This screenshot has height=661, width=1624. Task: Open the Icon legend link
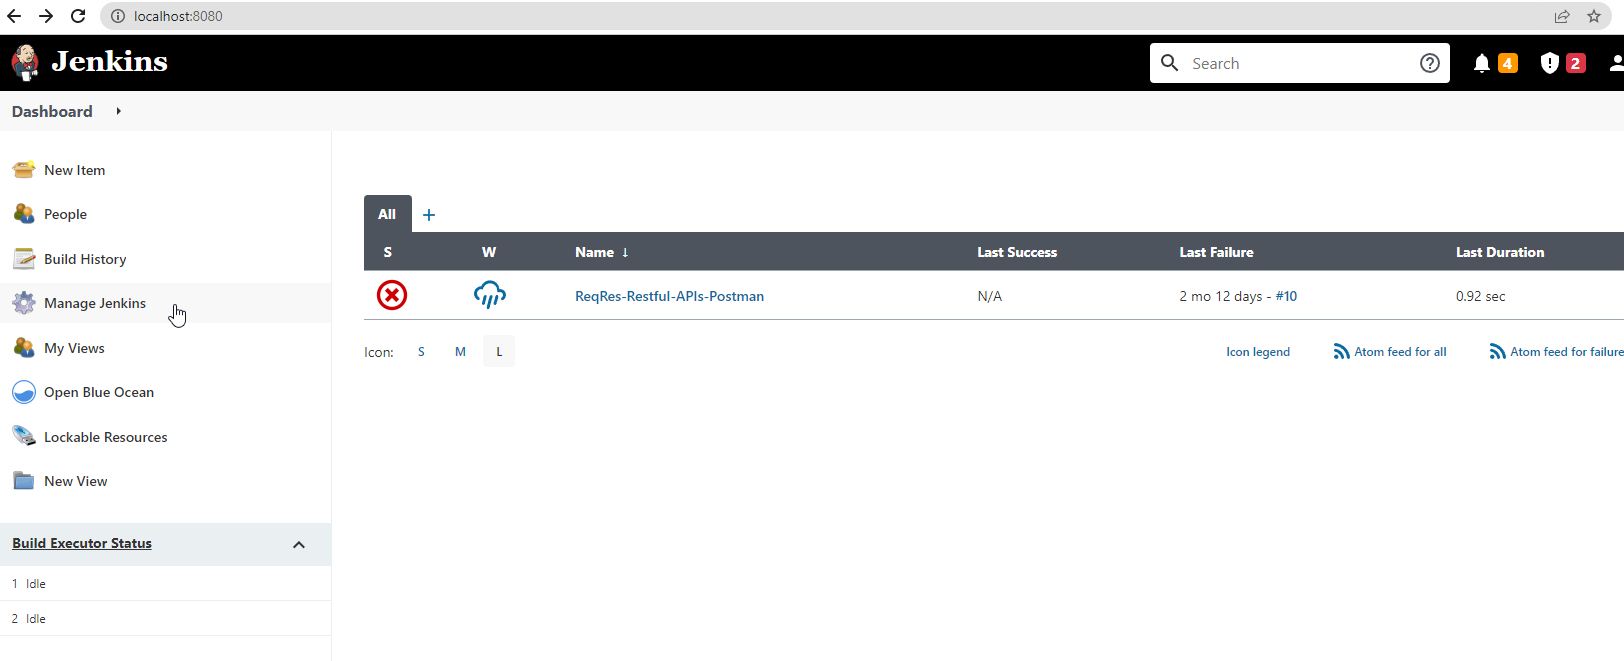[1258, 352]
